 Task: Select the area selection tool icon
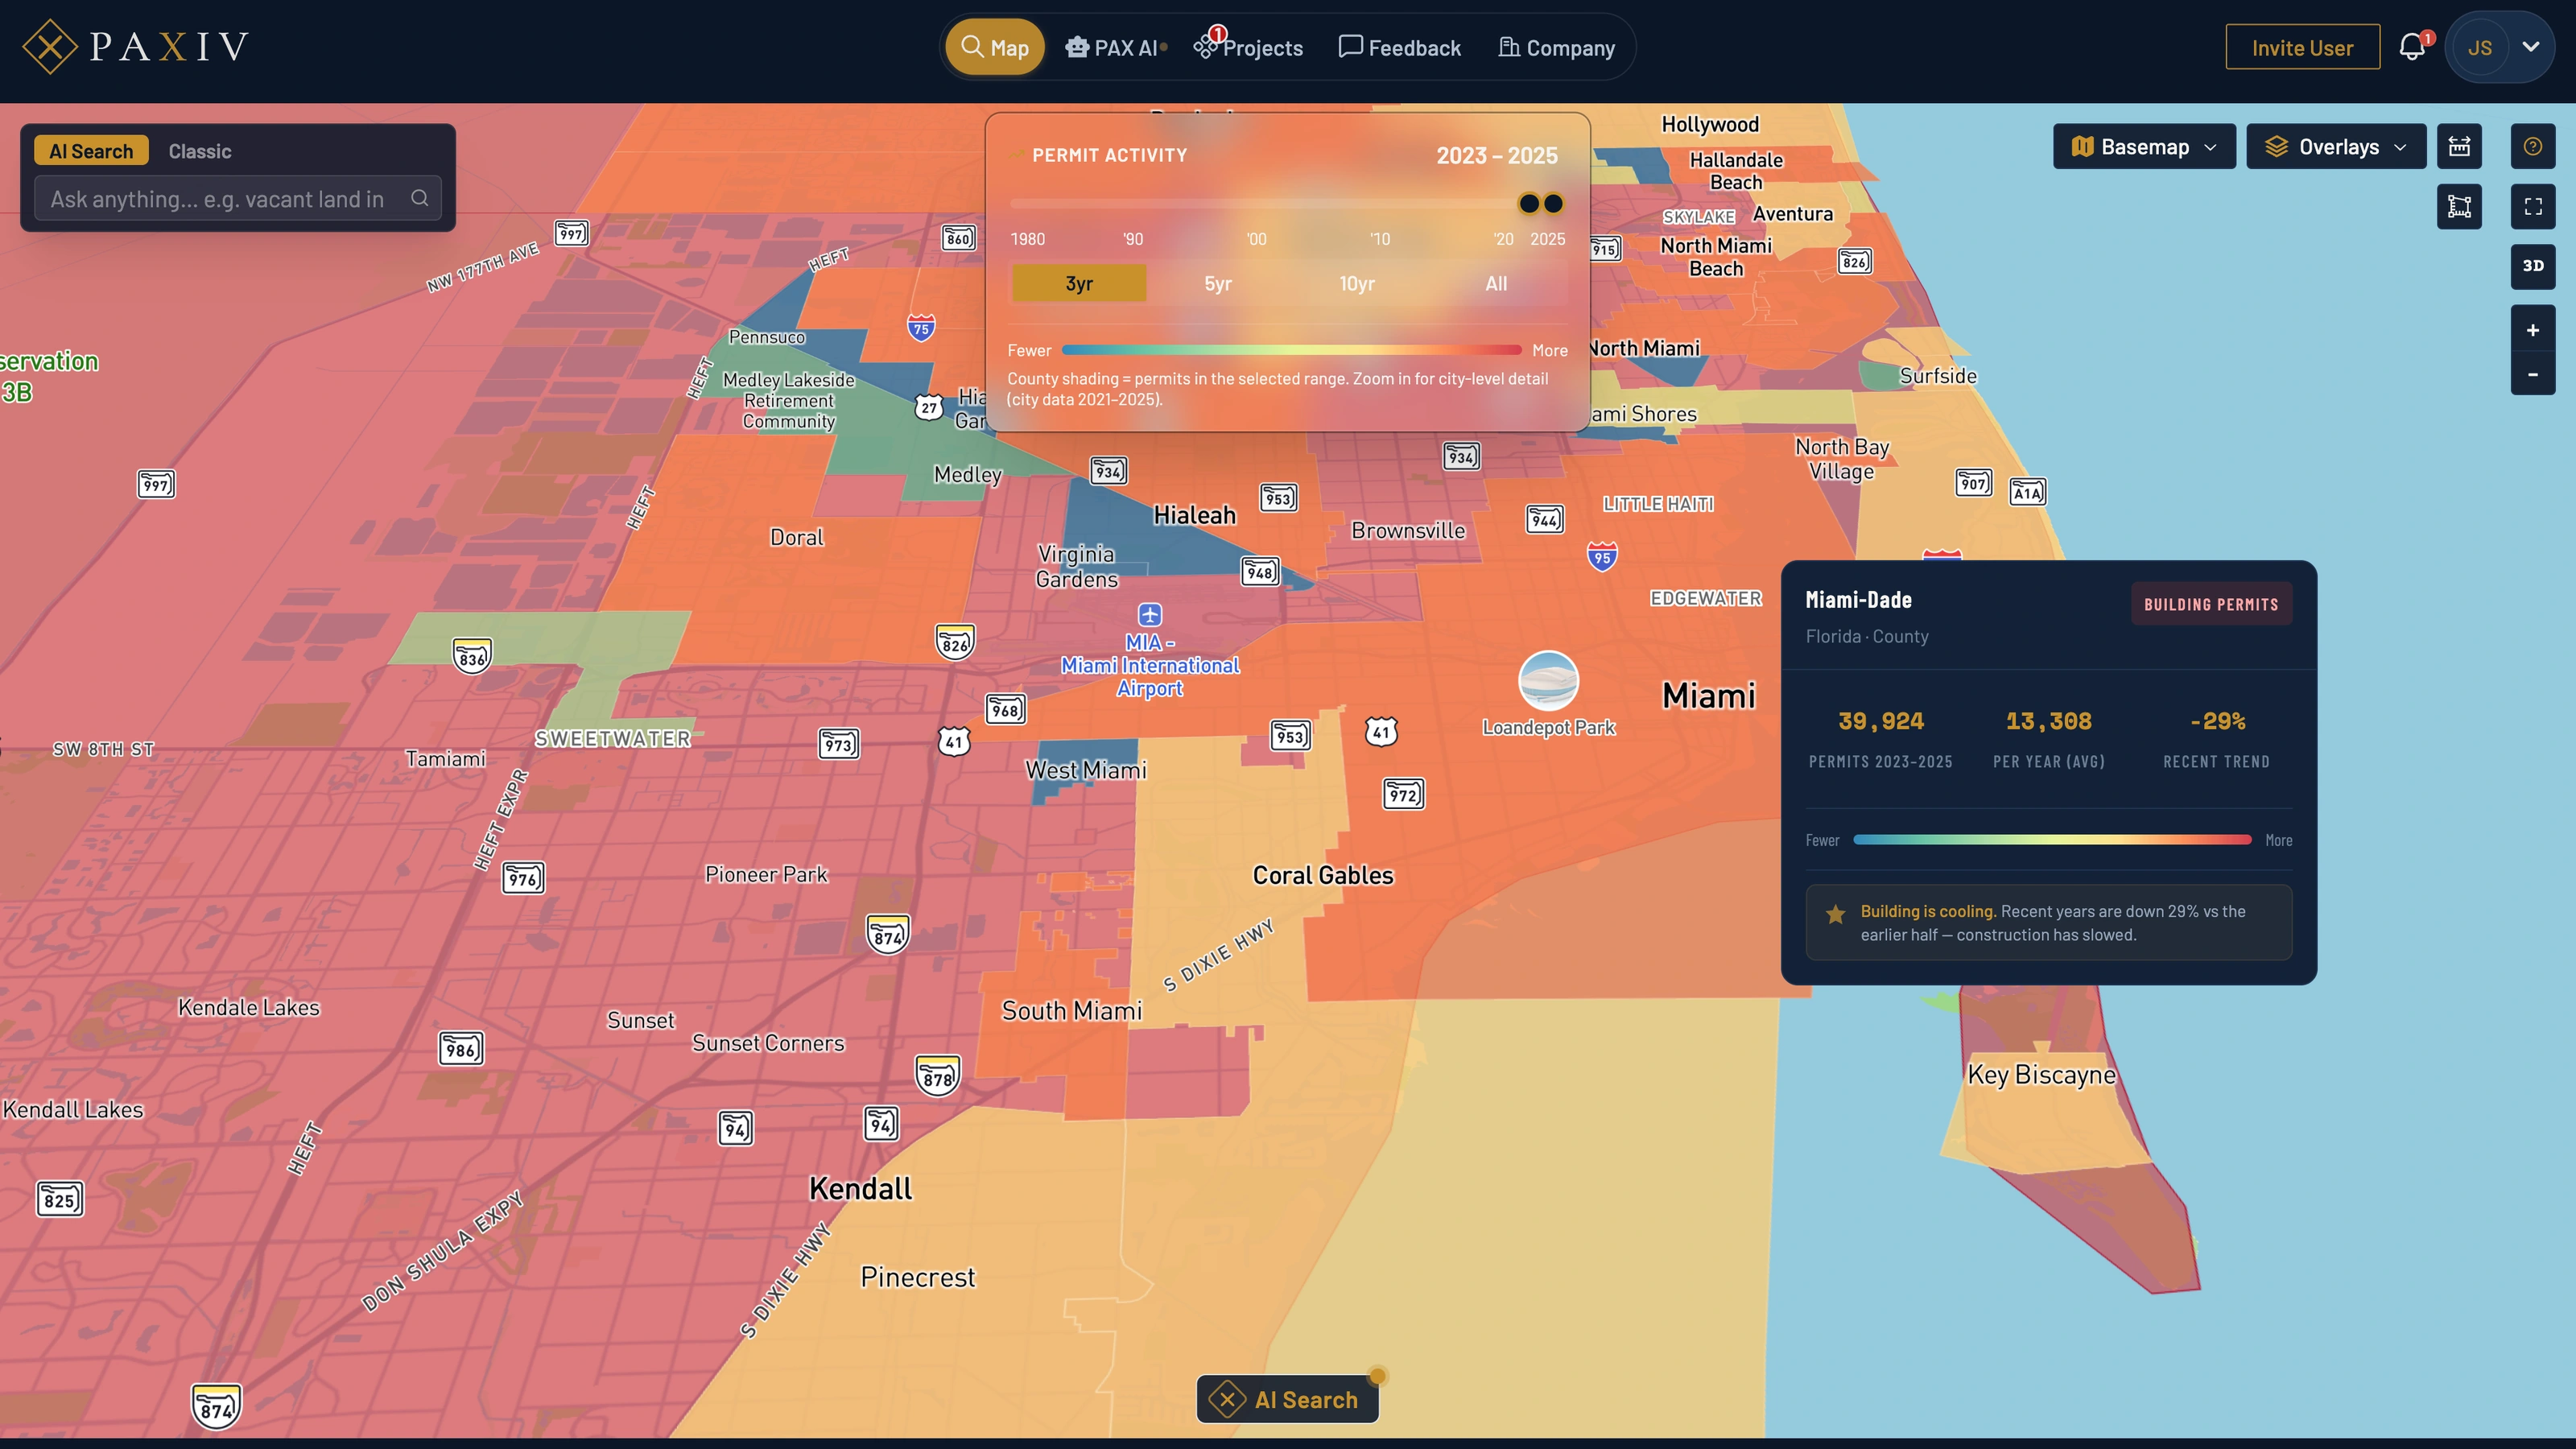[x=2459, y=207]
